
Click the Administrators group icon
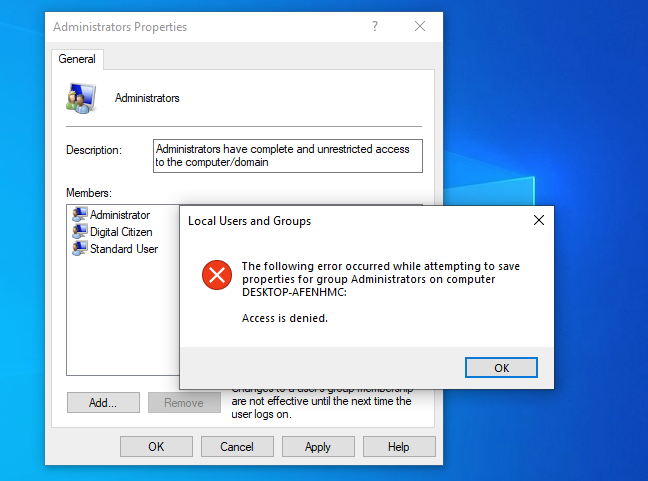(80, 98)
